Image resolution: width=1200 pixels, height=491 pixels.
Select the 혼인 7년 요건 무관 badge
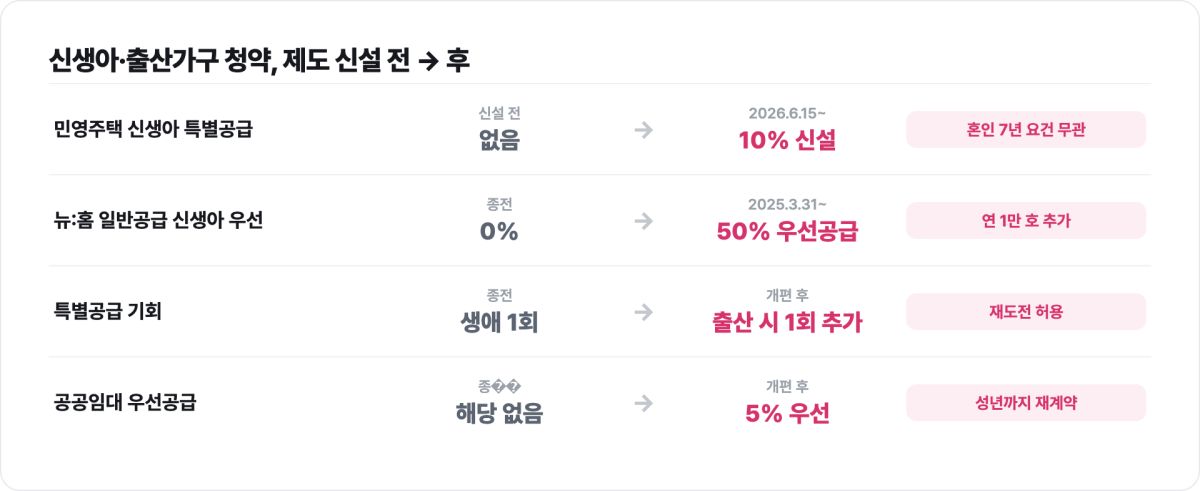(1026, 130)
